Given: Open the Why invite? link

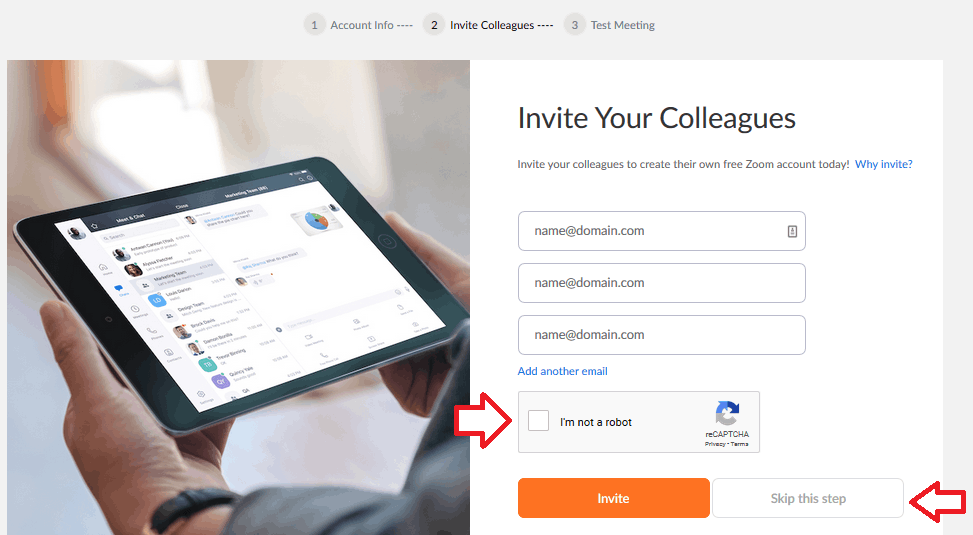Looking at the screenshot, I should point(884,164).
